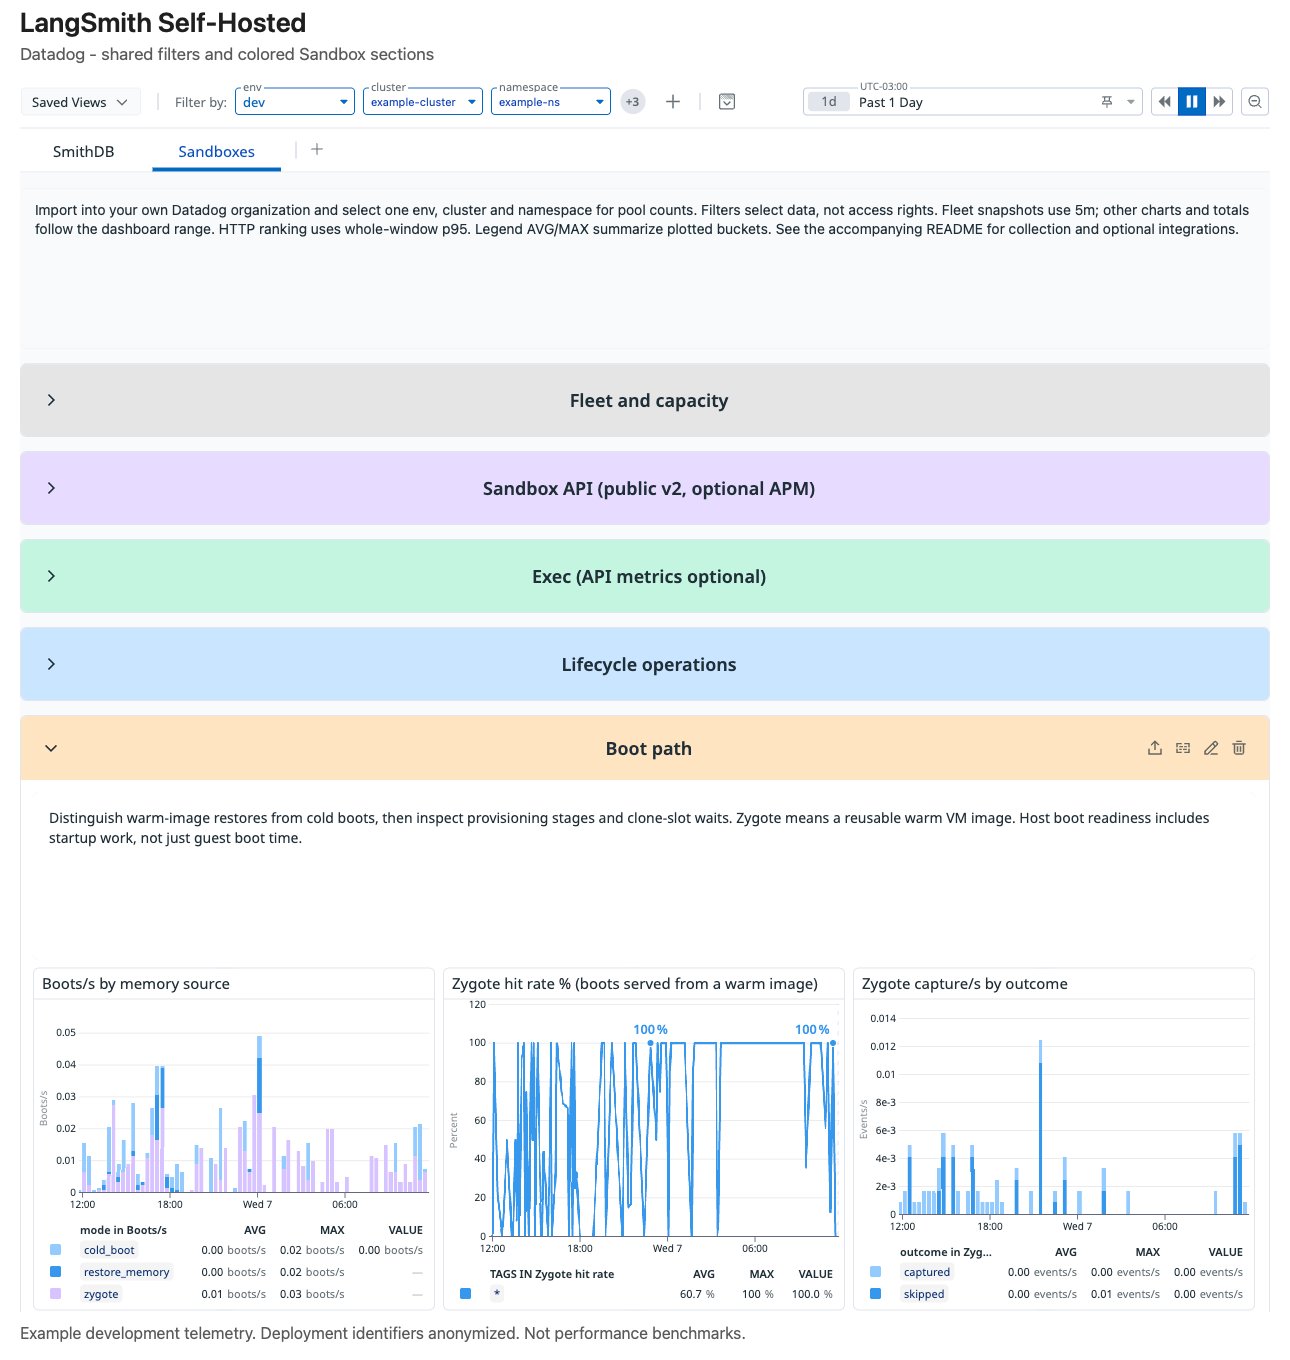Open the Saved Views dropdown
The image size is (1290, 1360).
pyautogui.click(x=80, y=102)
